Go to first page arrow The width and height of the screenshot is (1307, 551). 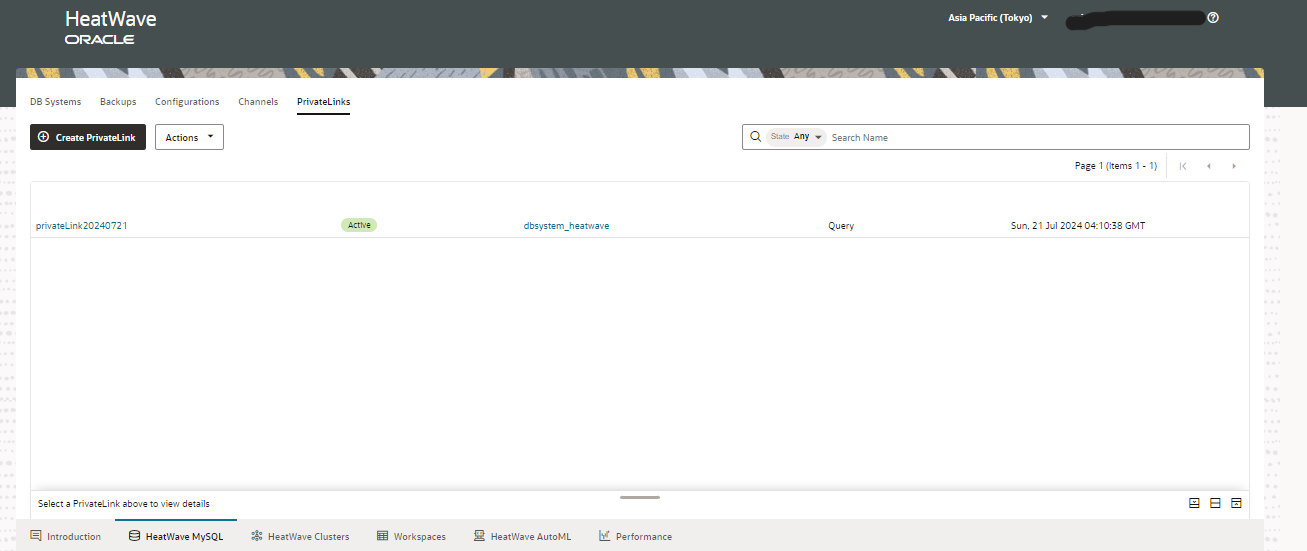pos(1183,166)
